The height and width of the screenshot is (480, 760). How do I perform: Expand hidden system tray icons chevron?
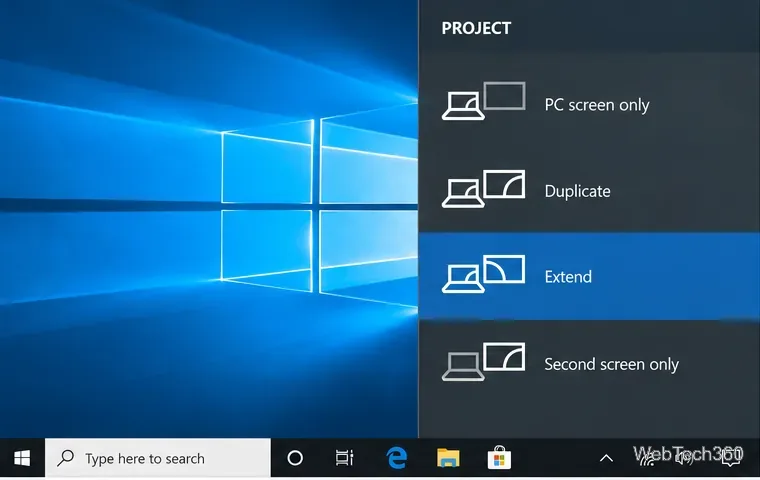click(x=606, y=458)
